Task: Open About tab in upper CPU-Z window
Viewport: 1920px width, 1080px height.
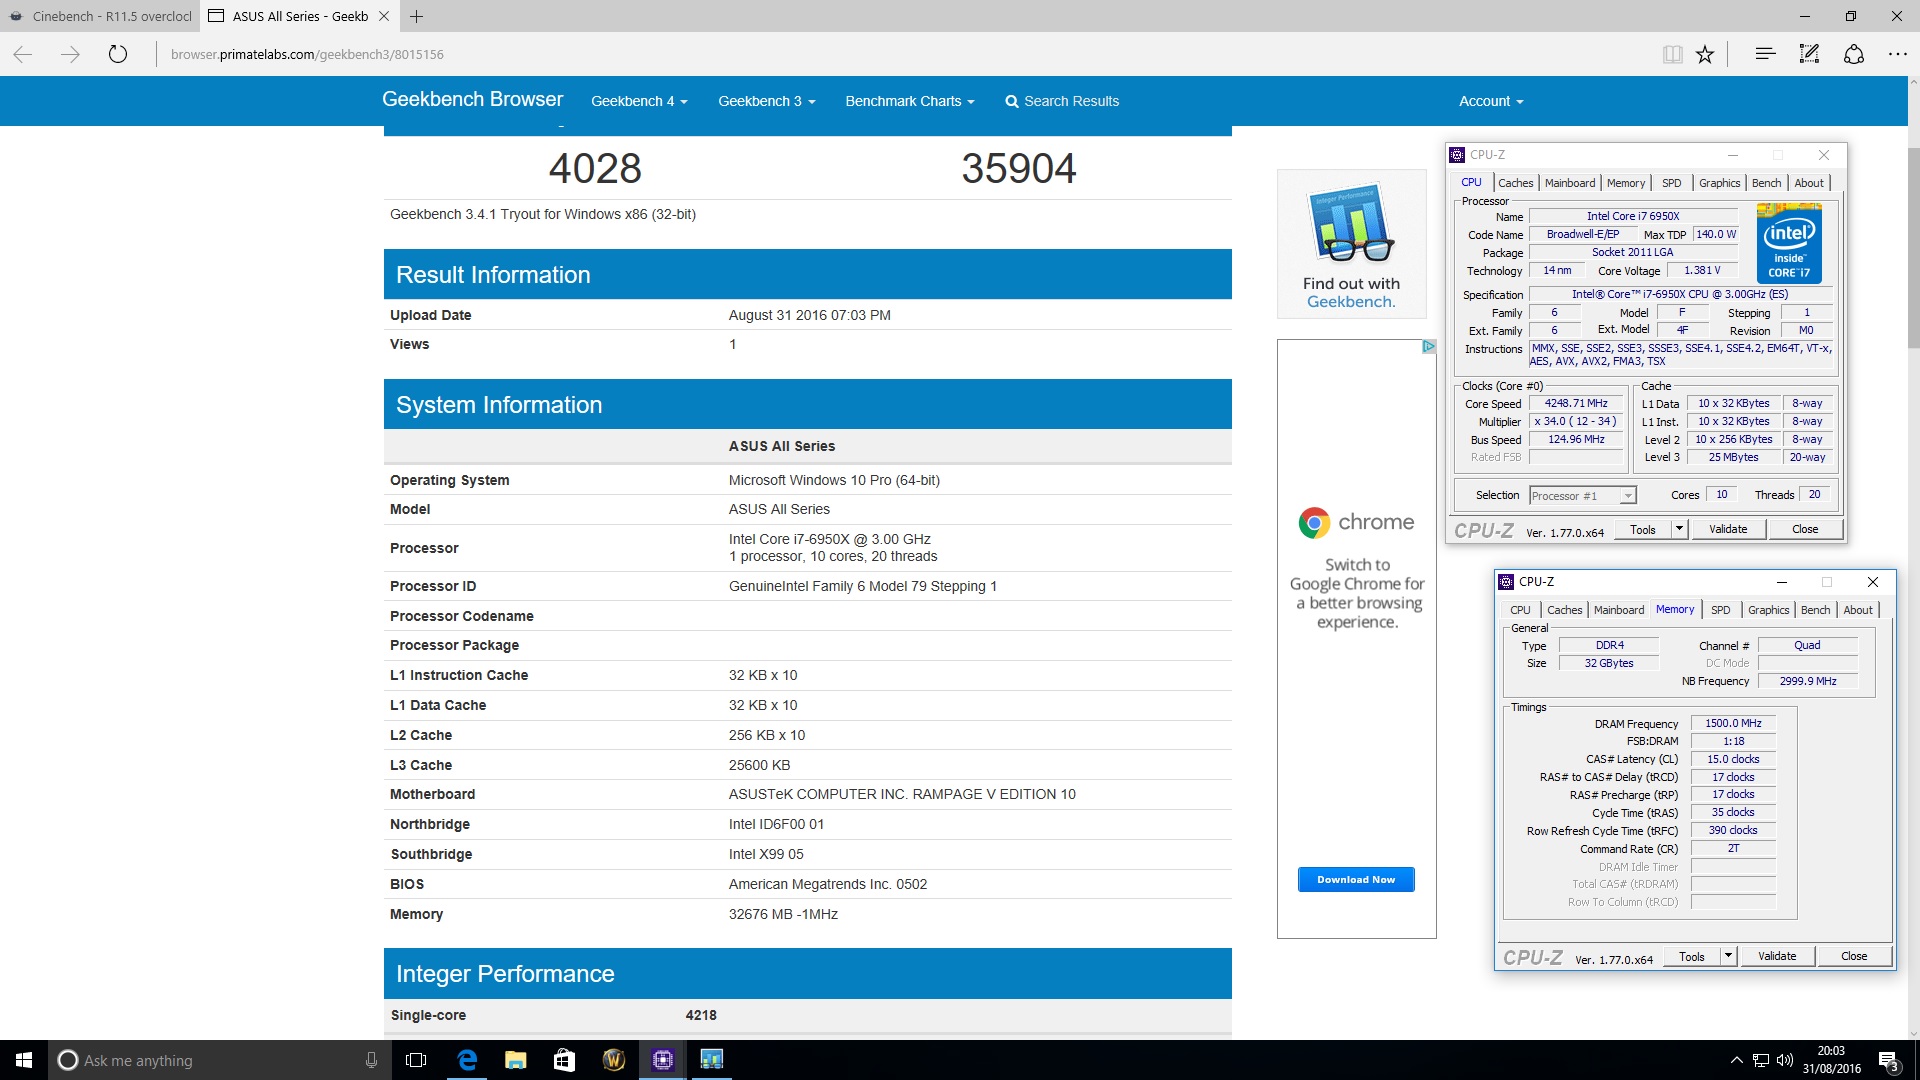Action: [1808, 183]
